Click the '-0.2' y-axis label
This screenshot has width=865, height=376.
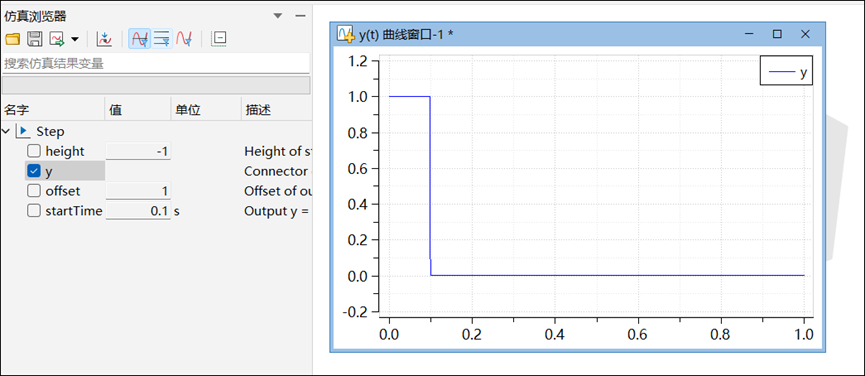tap(356, 311)
